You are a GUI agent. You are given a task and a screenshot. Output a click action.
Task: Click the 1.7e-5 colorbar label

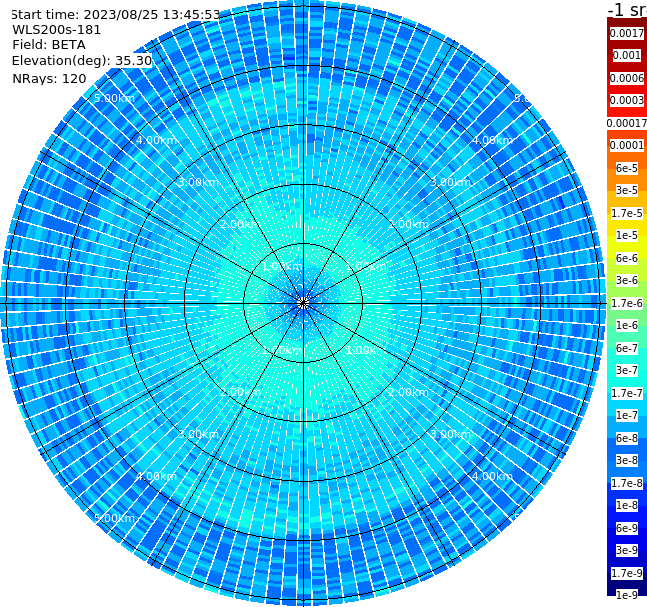pyautogui.click(x=627, y=213)
